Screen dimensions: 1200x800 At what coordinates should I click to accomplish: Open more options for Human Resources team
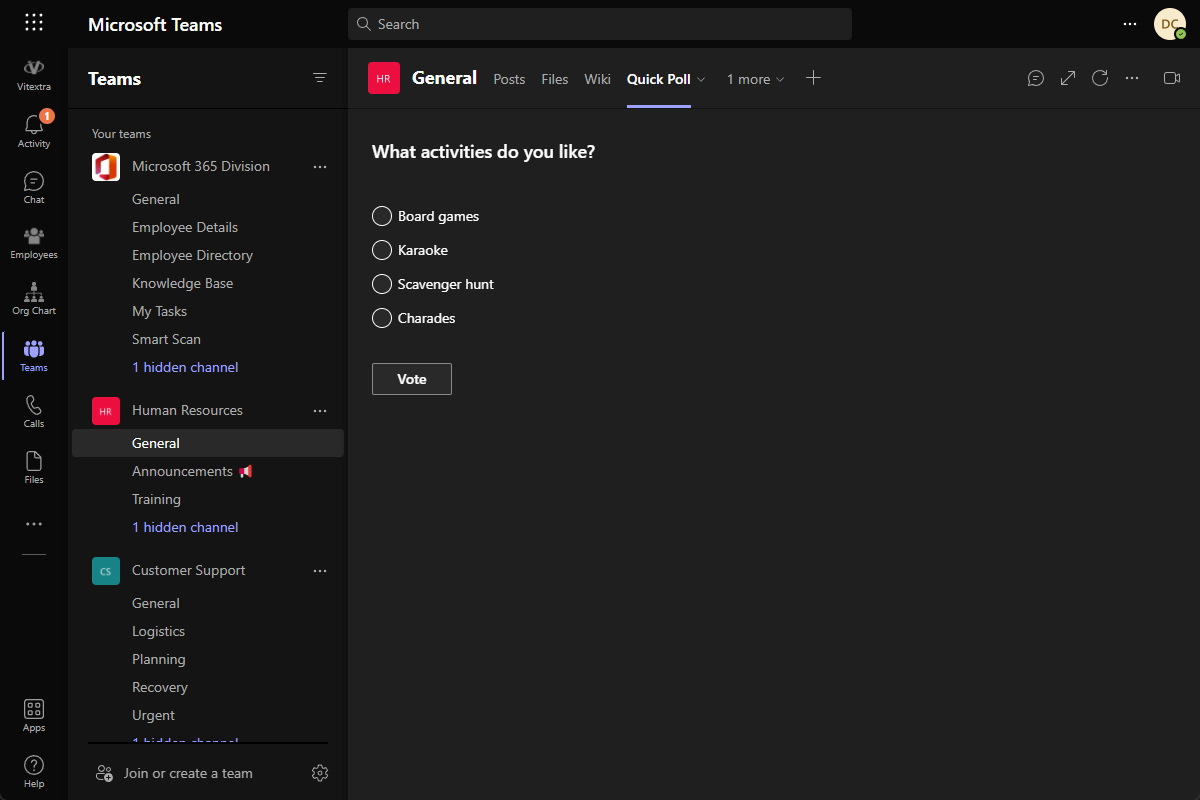click(x=320, y=411)
